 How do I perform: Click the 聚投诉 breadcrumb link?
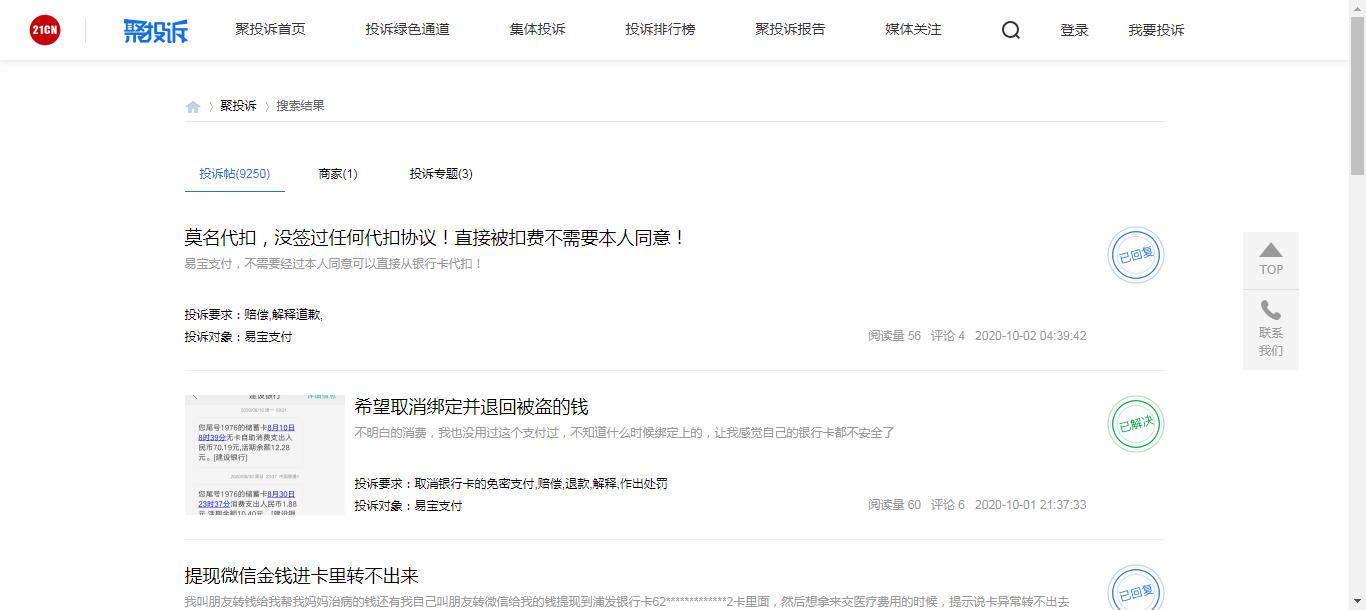[239, 105]
